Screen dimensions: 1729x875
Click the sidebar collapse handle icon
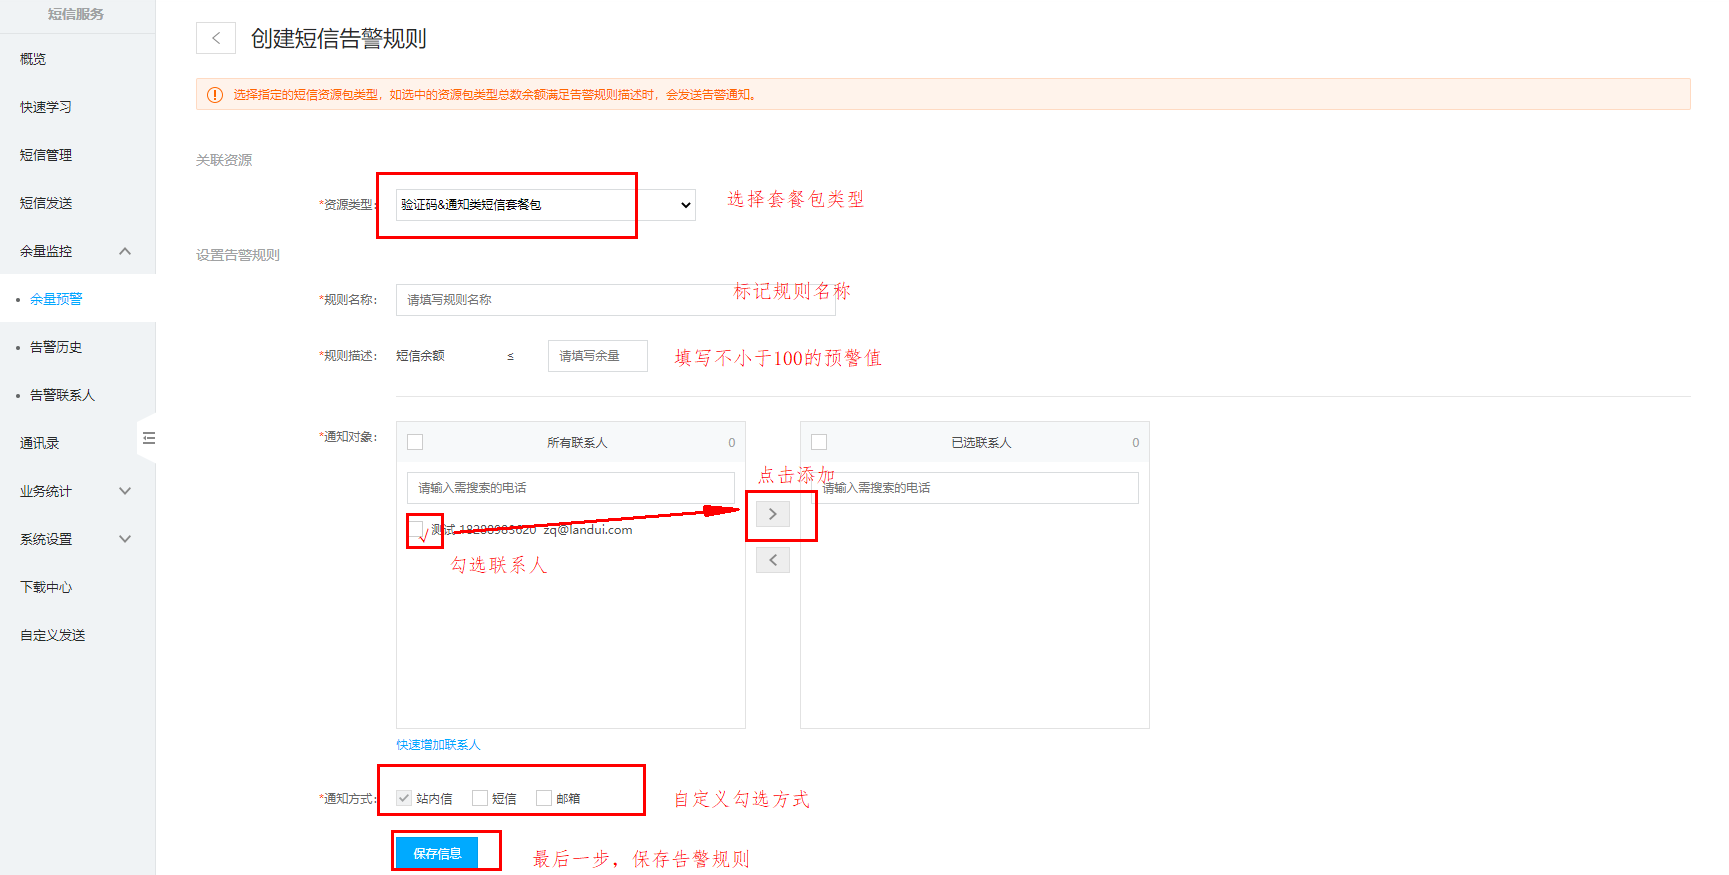coord(148,438)
